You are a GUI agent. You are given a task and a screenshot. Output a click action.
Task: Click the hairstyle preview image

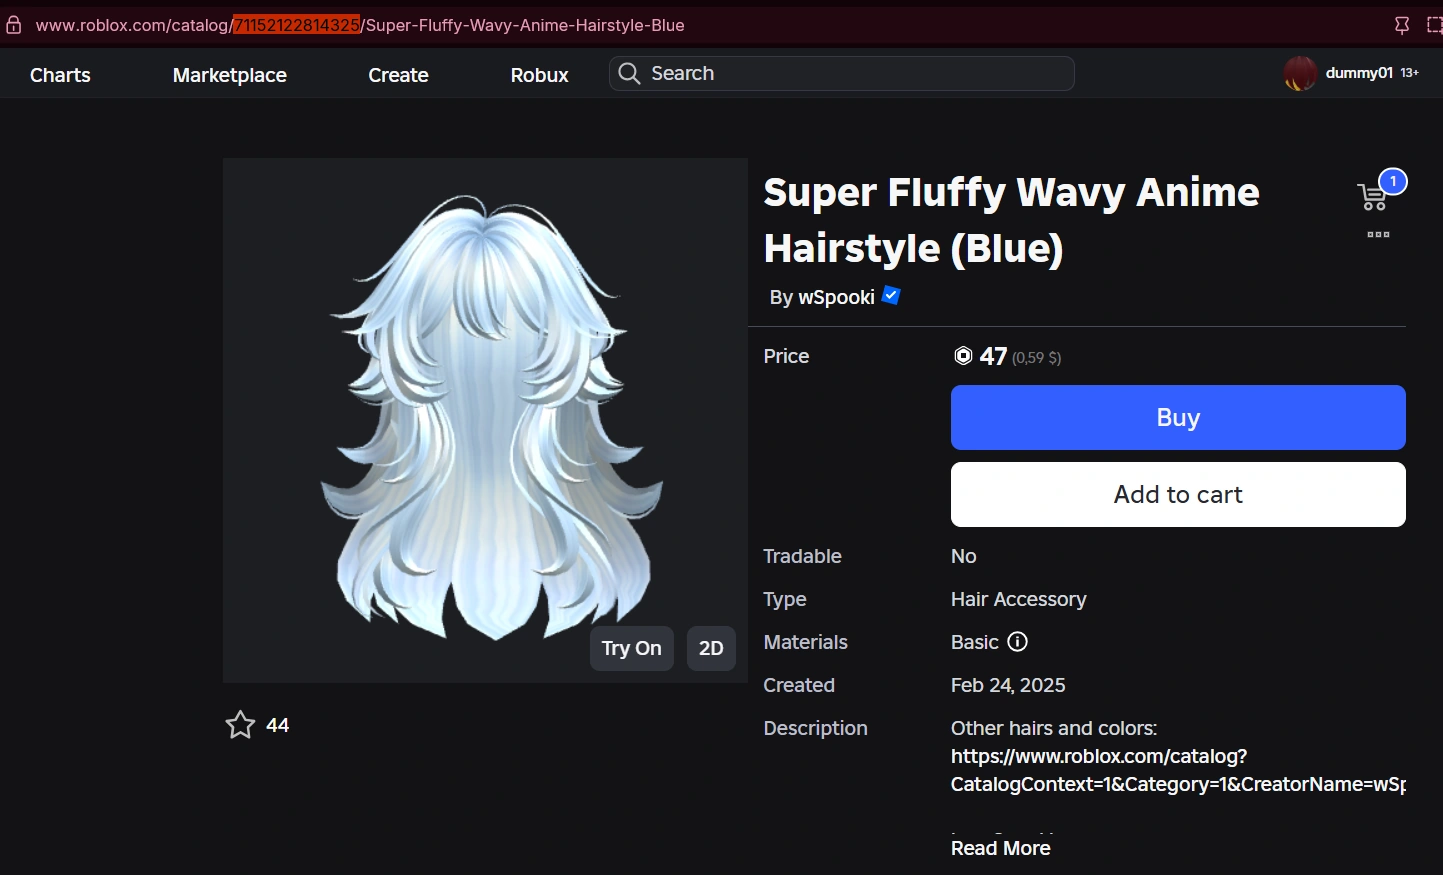pos(485,420)
